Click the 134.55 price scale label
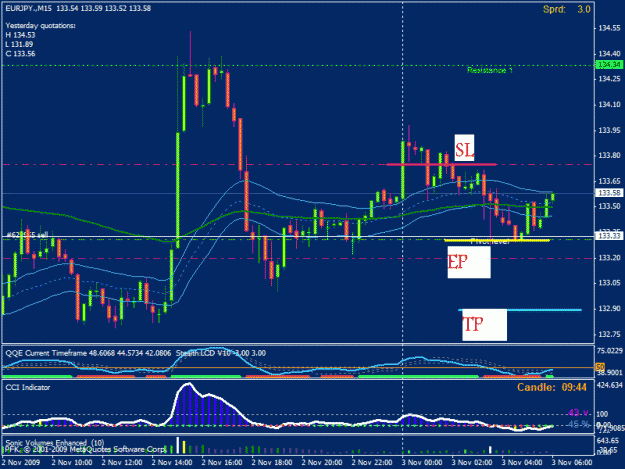The height and width of the screenshot is (469, 625). point(609,28)
